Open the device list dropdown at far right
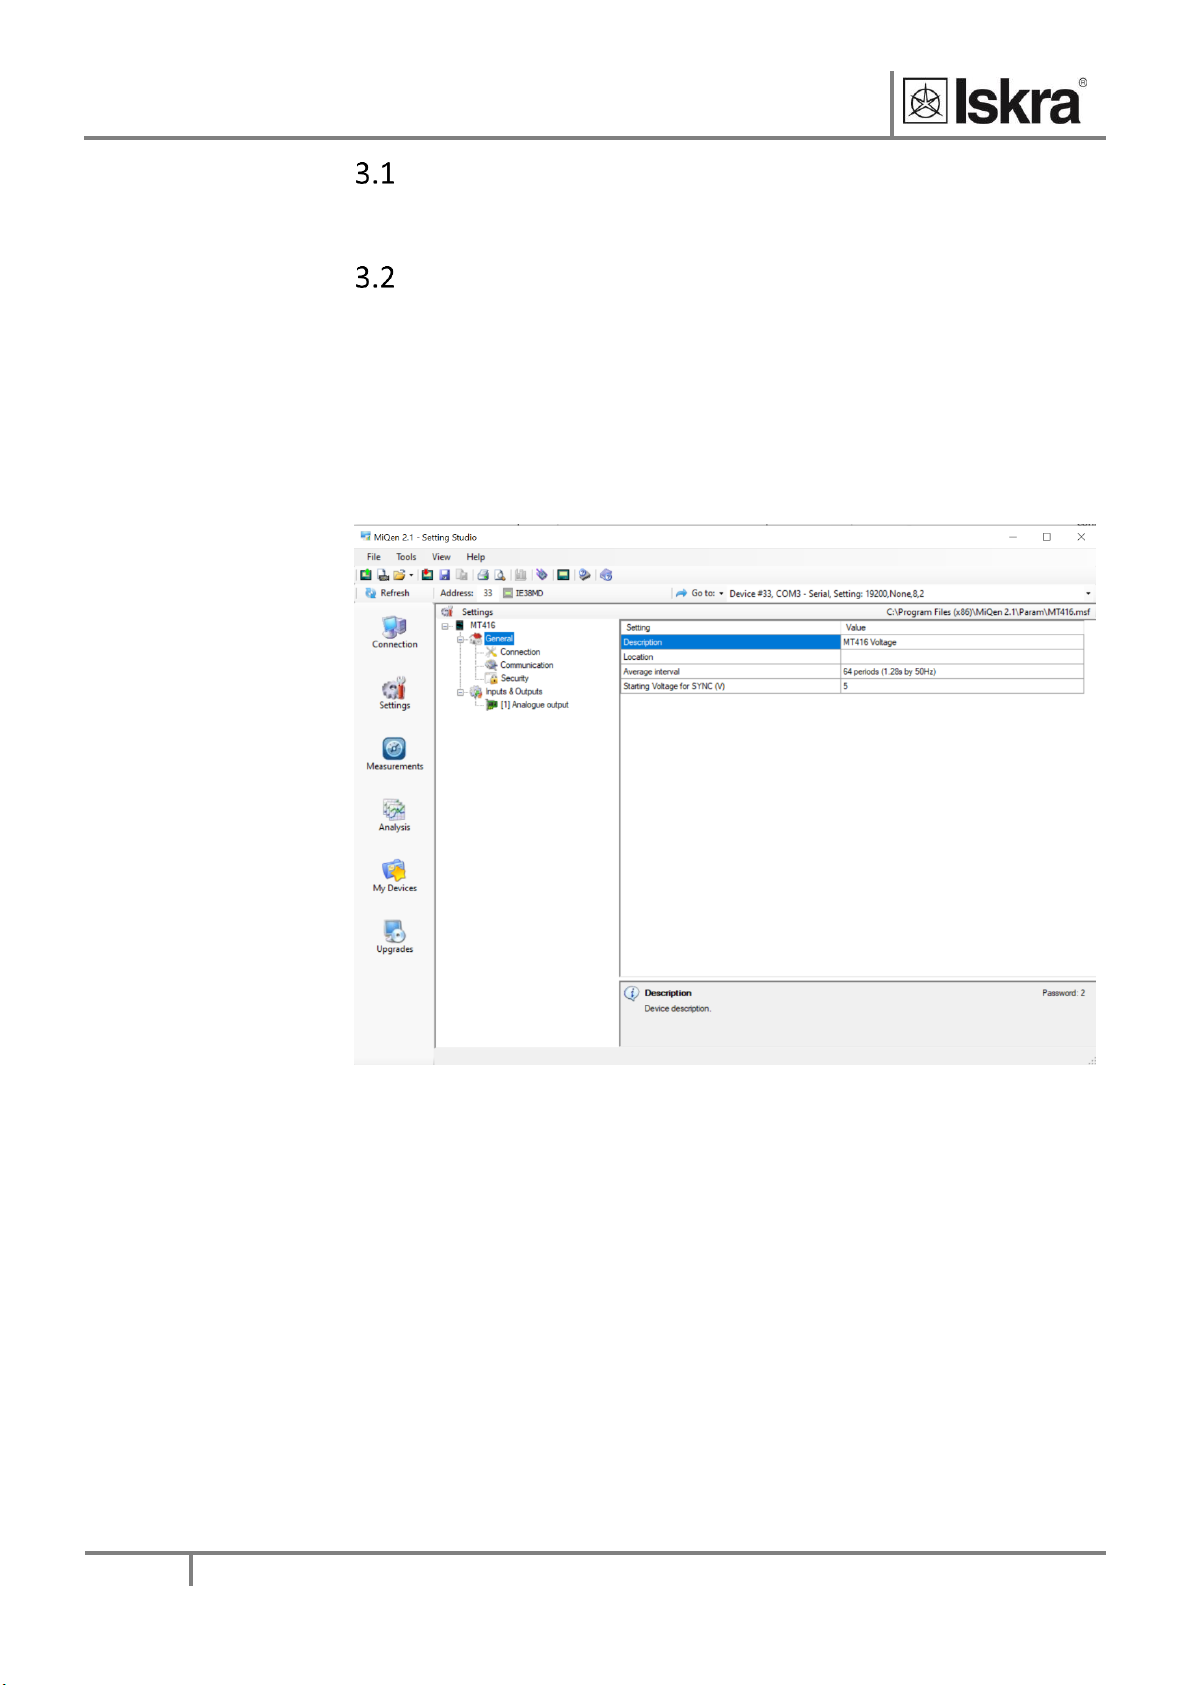Viewport: 1192px width, 1685px height. tap(1088, 594)
